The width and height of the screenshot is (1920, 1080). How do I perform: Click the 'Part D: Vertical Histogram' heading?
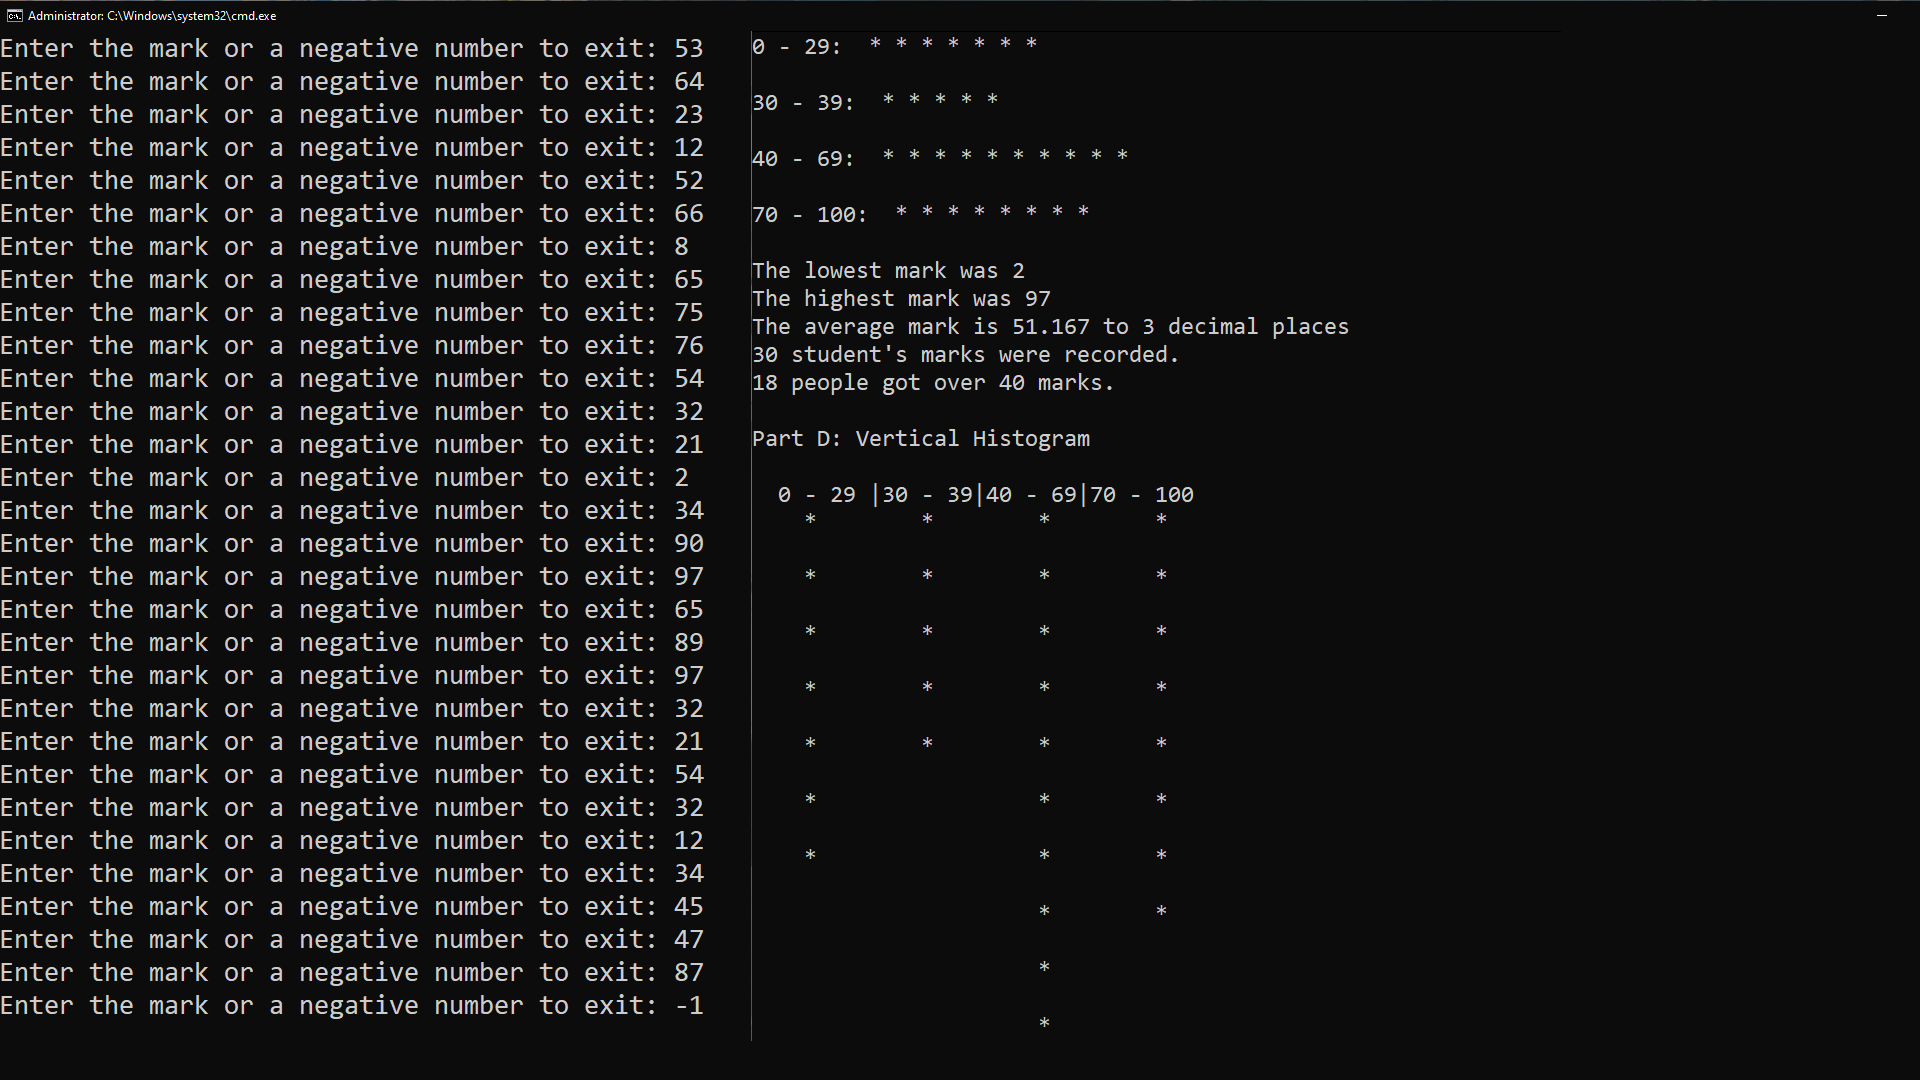921,439
